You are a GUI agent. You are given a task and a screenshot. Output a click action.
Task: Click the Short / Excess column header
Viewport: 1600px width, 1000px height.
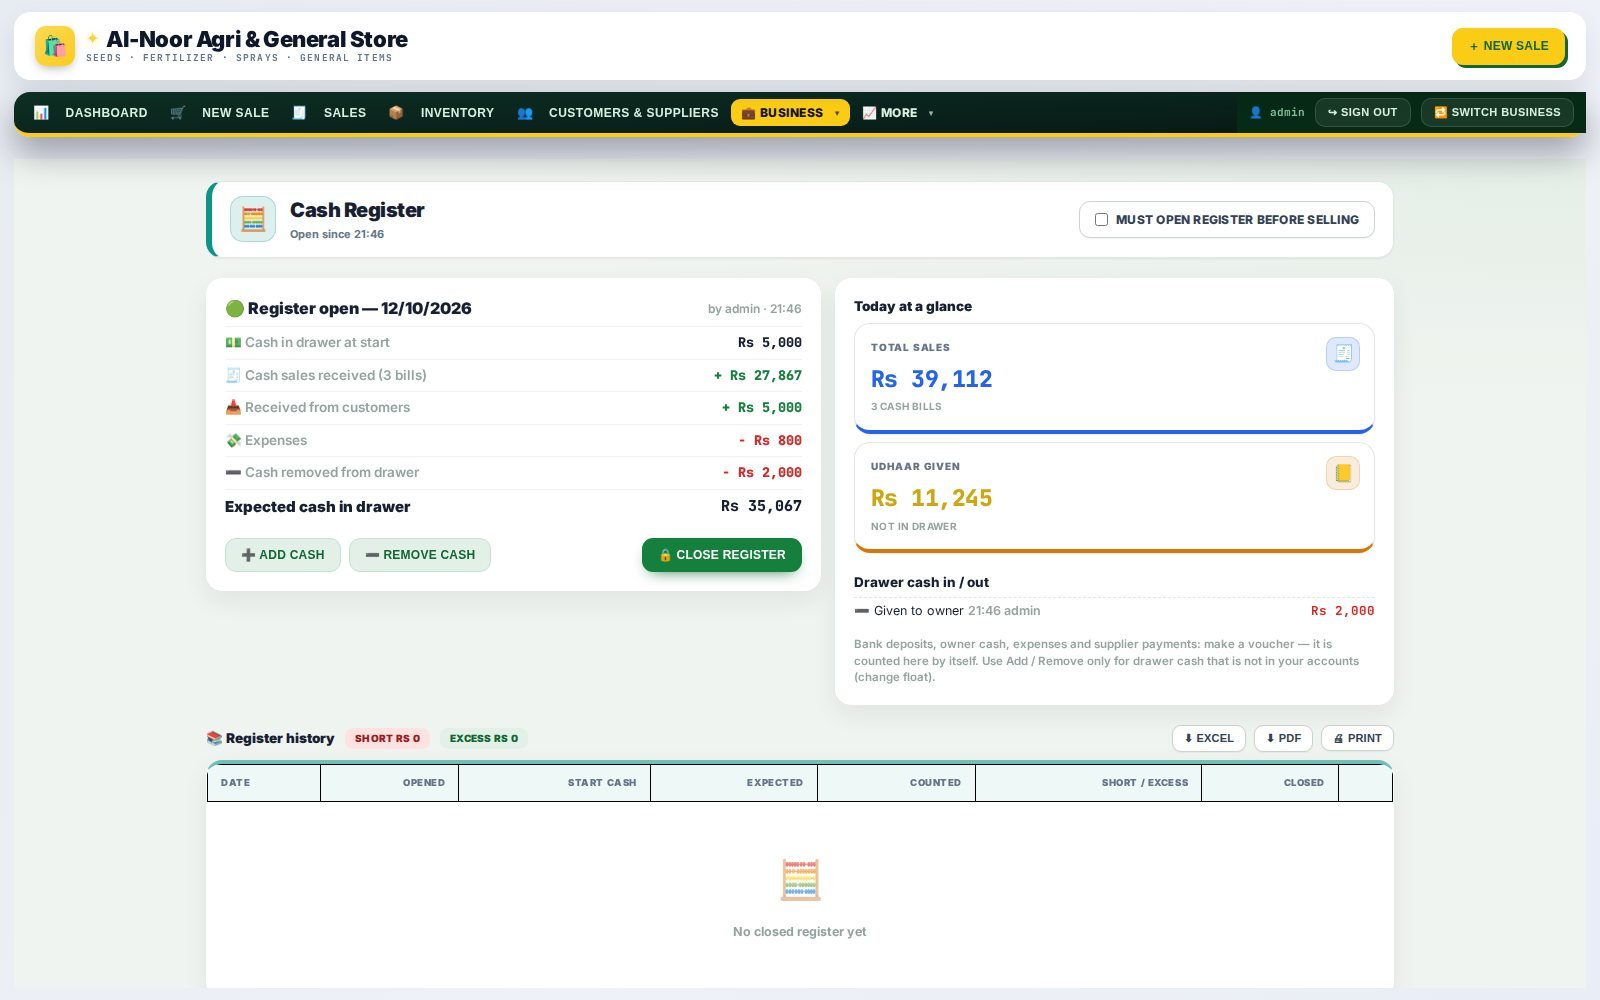[1088, 783]
